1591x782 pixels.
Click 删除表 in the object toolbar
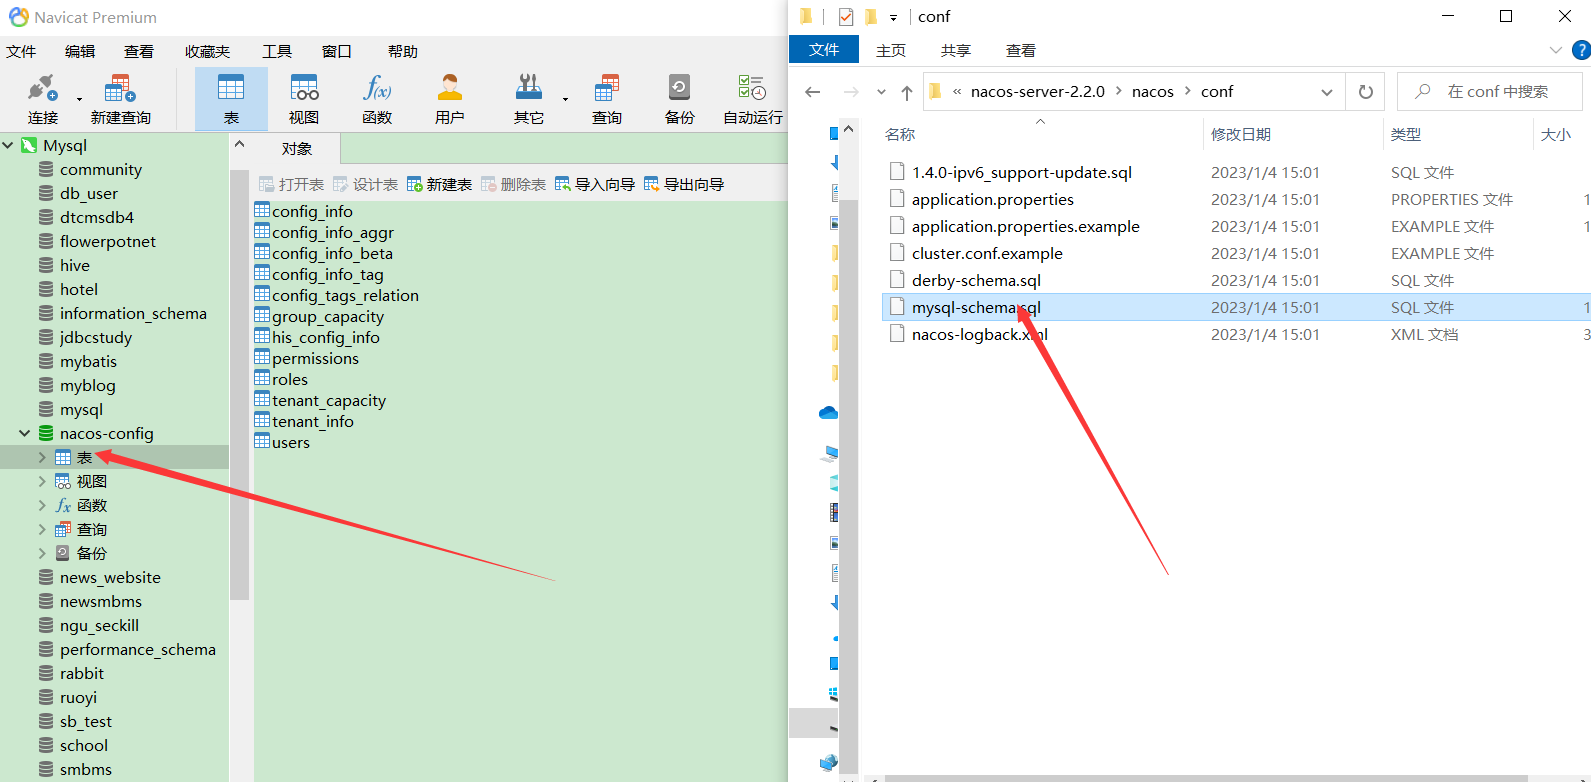(x=513, y=184)
